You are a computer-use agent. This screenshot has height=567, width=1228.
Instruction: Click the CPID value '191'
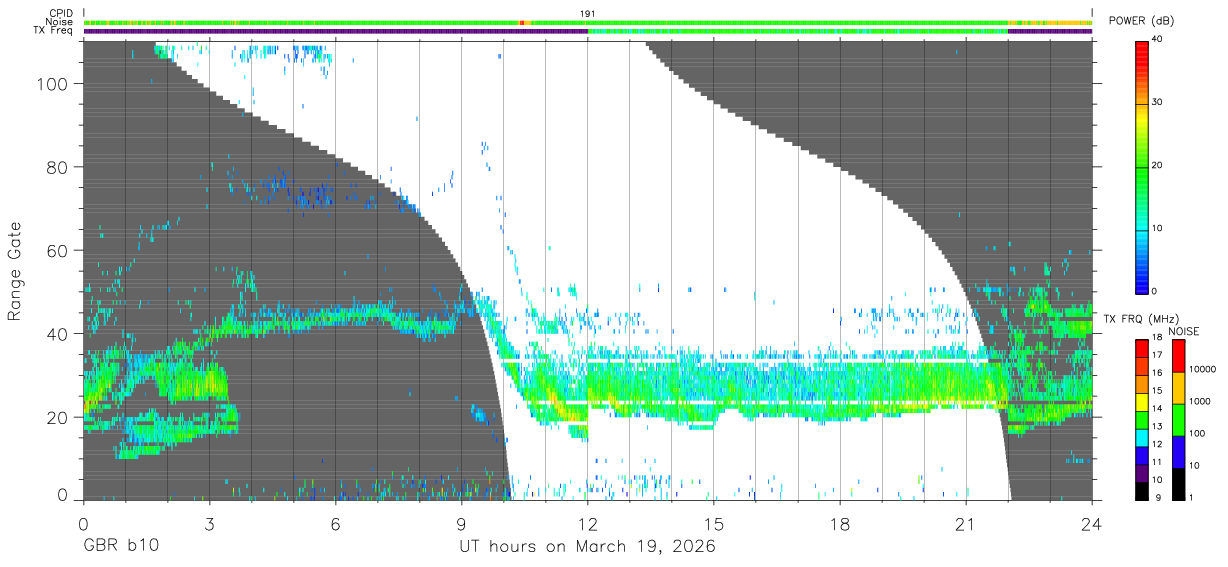[588, 13]
